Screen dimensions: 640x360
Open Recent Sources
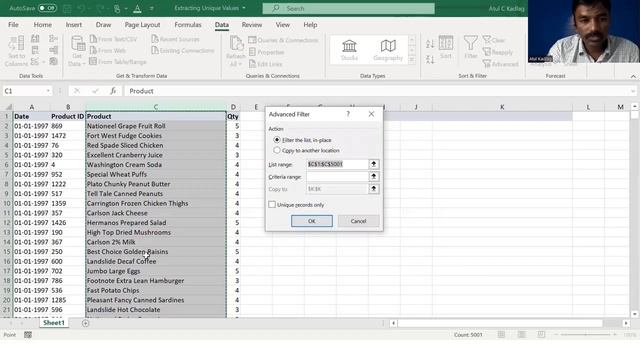[x=175, y=39]
